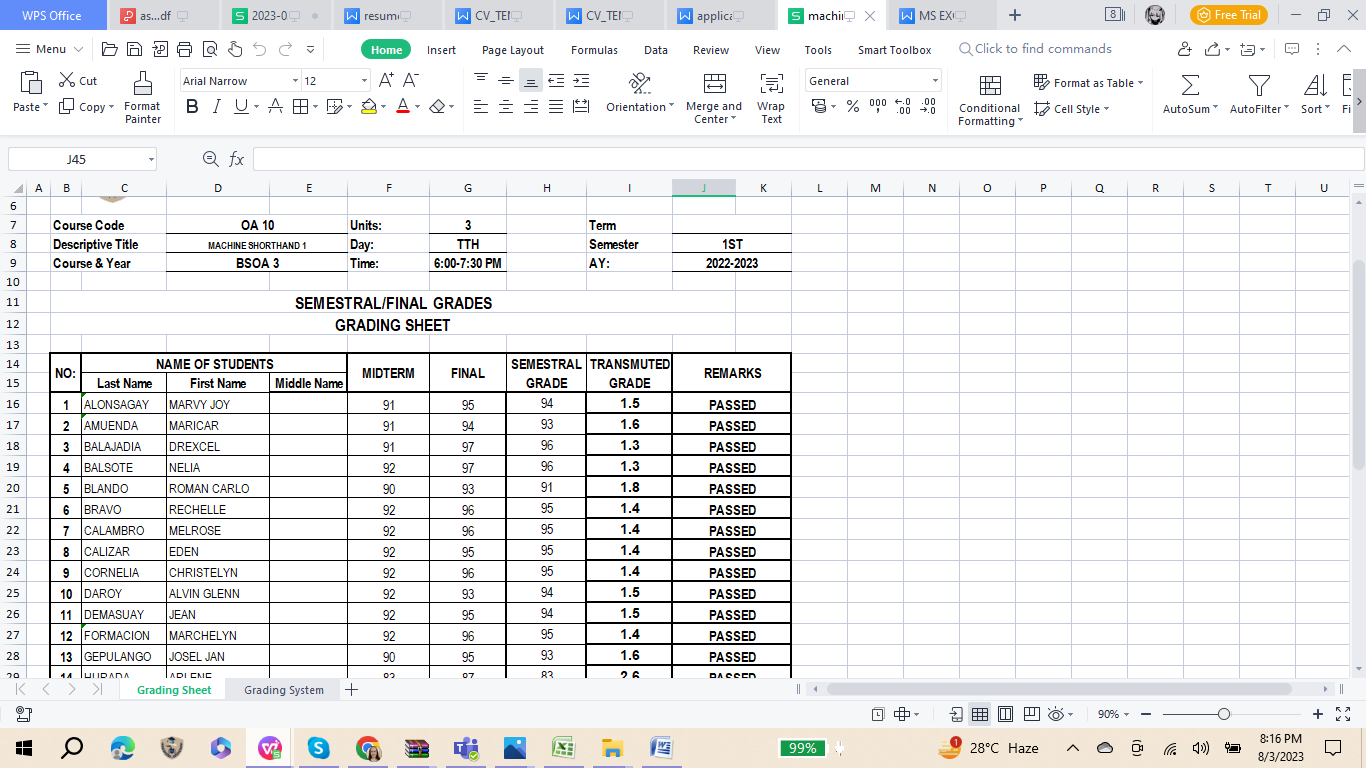
Task: Toggle Normal view in the status bar
Action: (980, 715)
